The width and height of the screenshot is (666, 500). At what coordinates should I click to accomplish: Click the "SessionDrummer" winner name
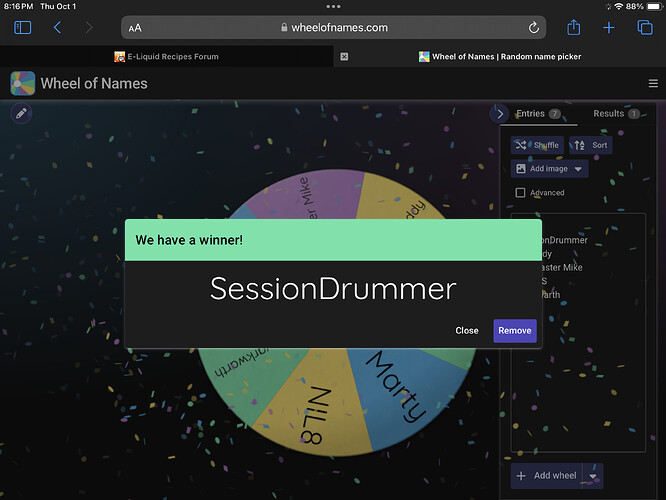[333, 289]
